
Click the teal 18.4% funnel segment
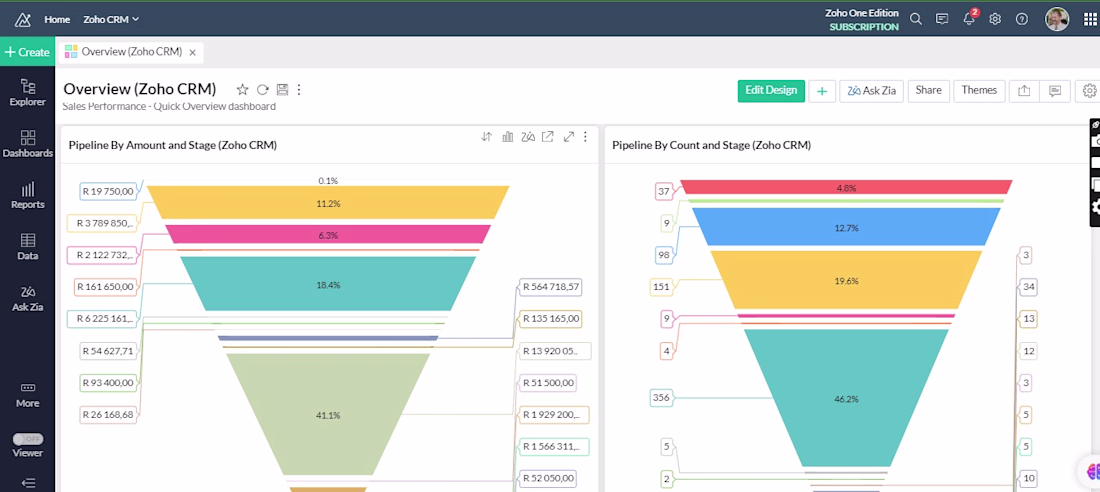[x=328, y=284]
